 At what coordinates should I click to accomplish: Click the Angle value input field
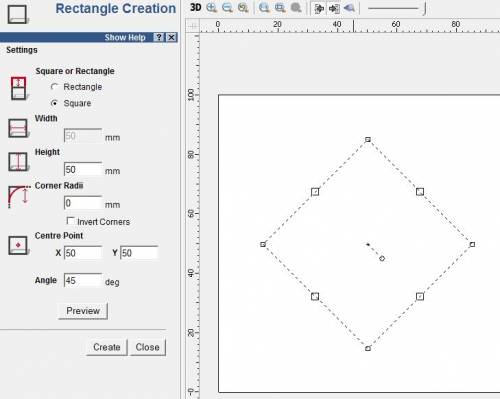(x=83, y=280)
